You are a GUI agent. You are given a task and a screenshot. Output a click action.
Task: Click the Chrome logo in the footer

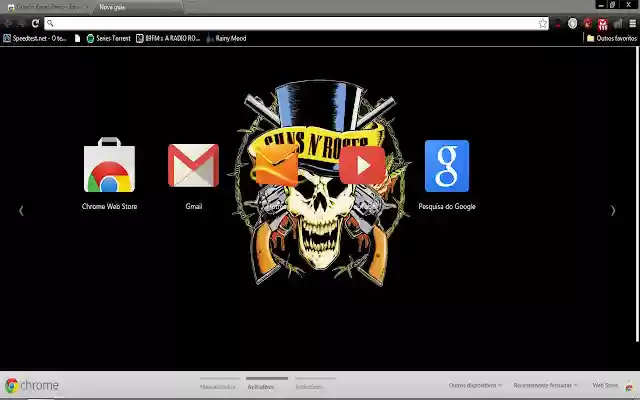coord(32,385)
